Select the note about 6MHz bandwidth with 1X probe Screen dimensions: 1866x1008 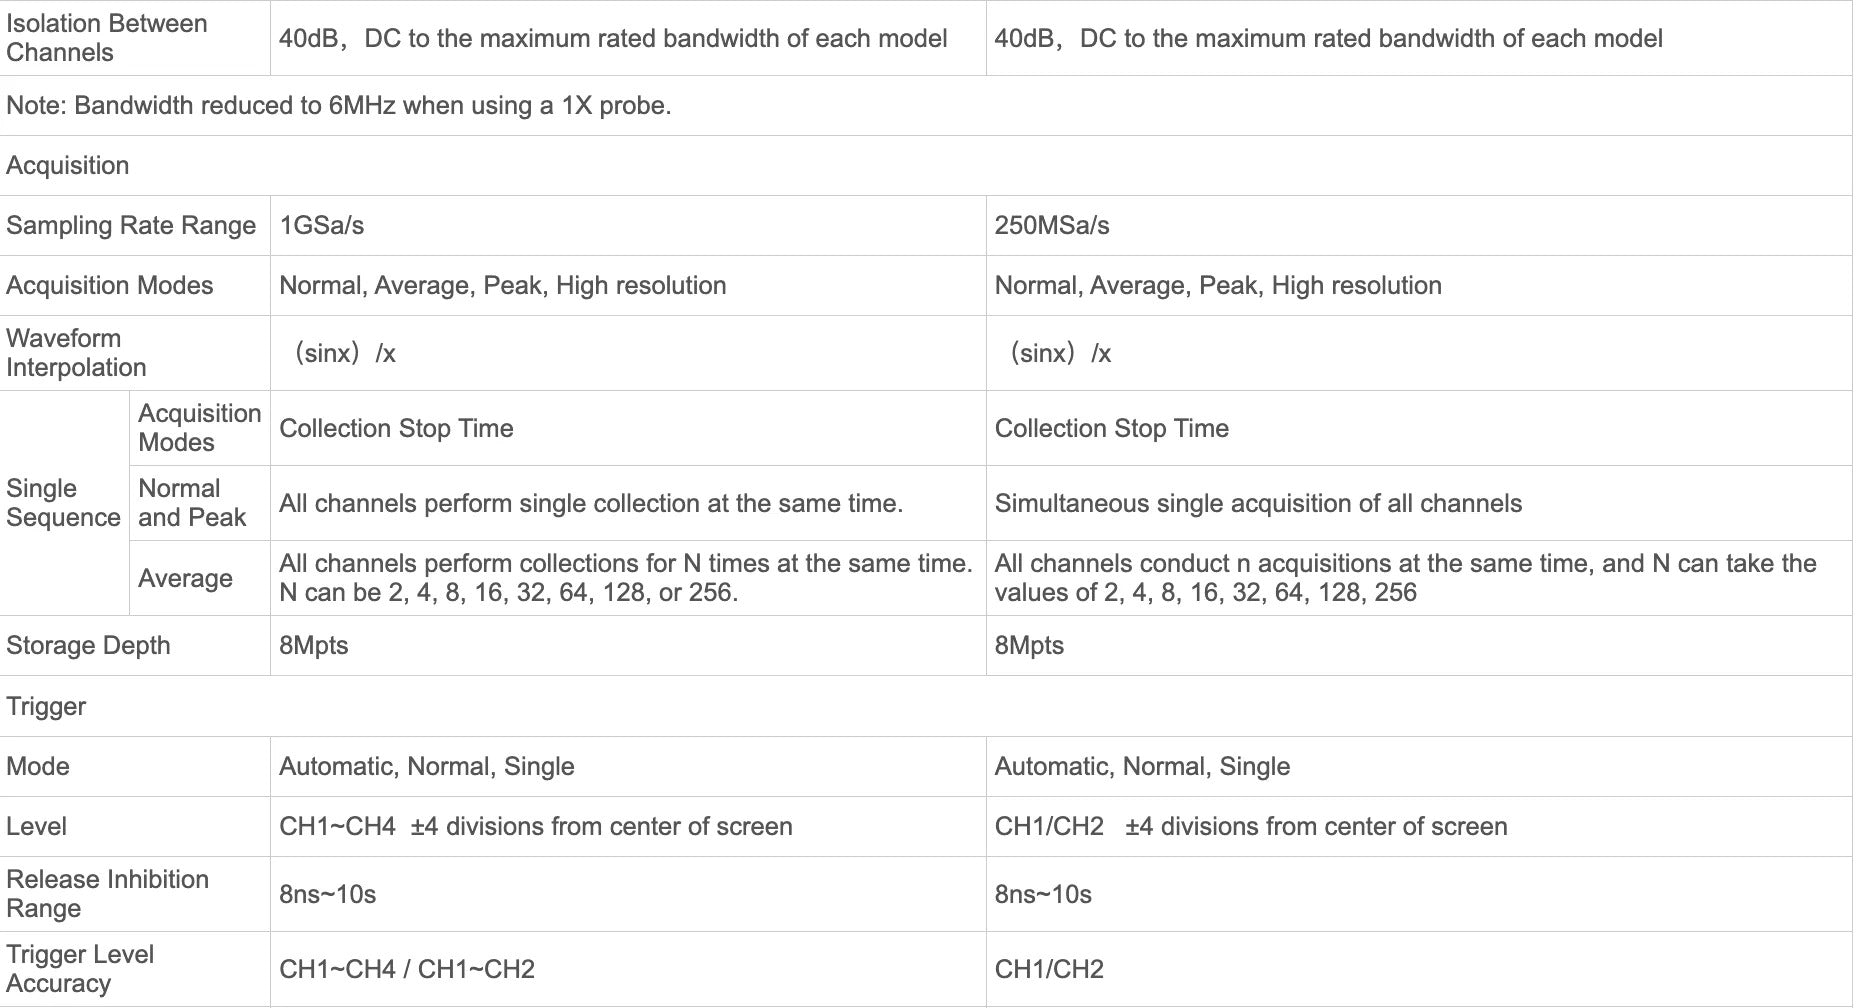pyautogui.click(x=338, y=105)
